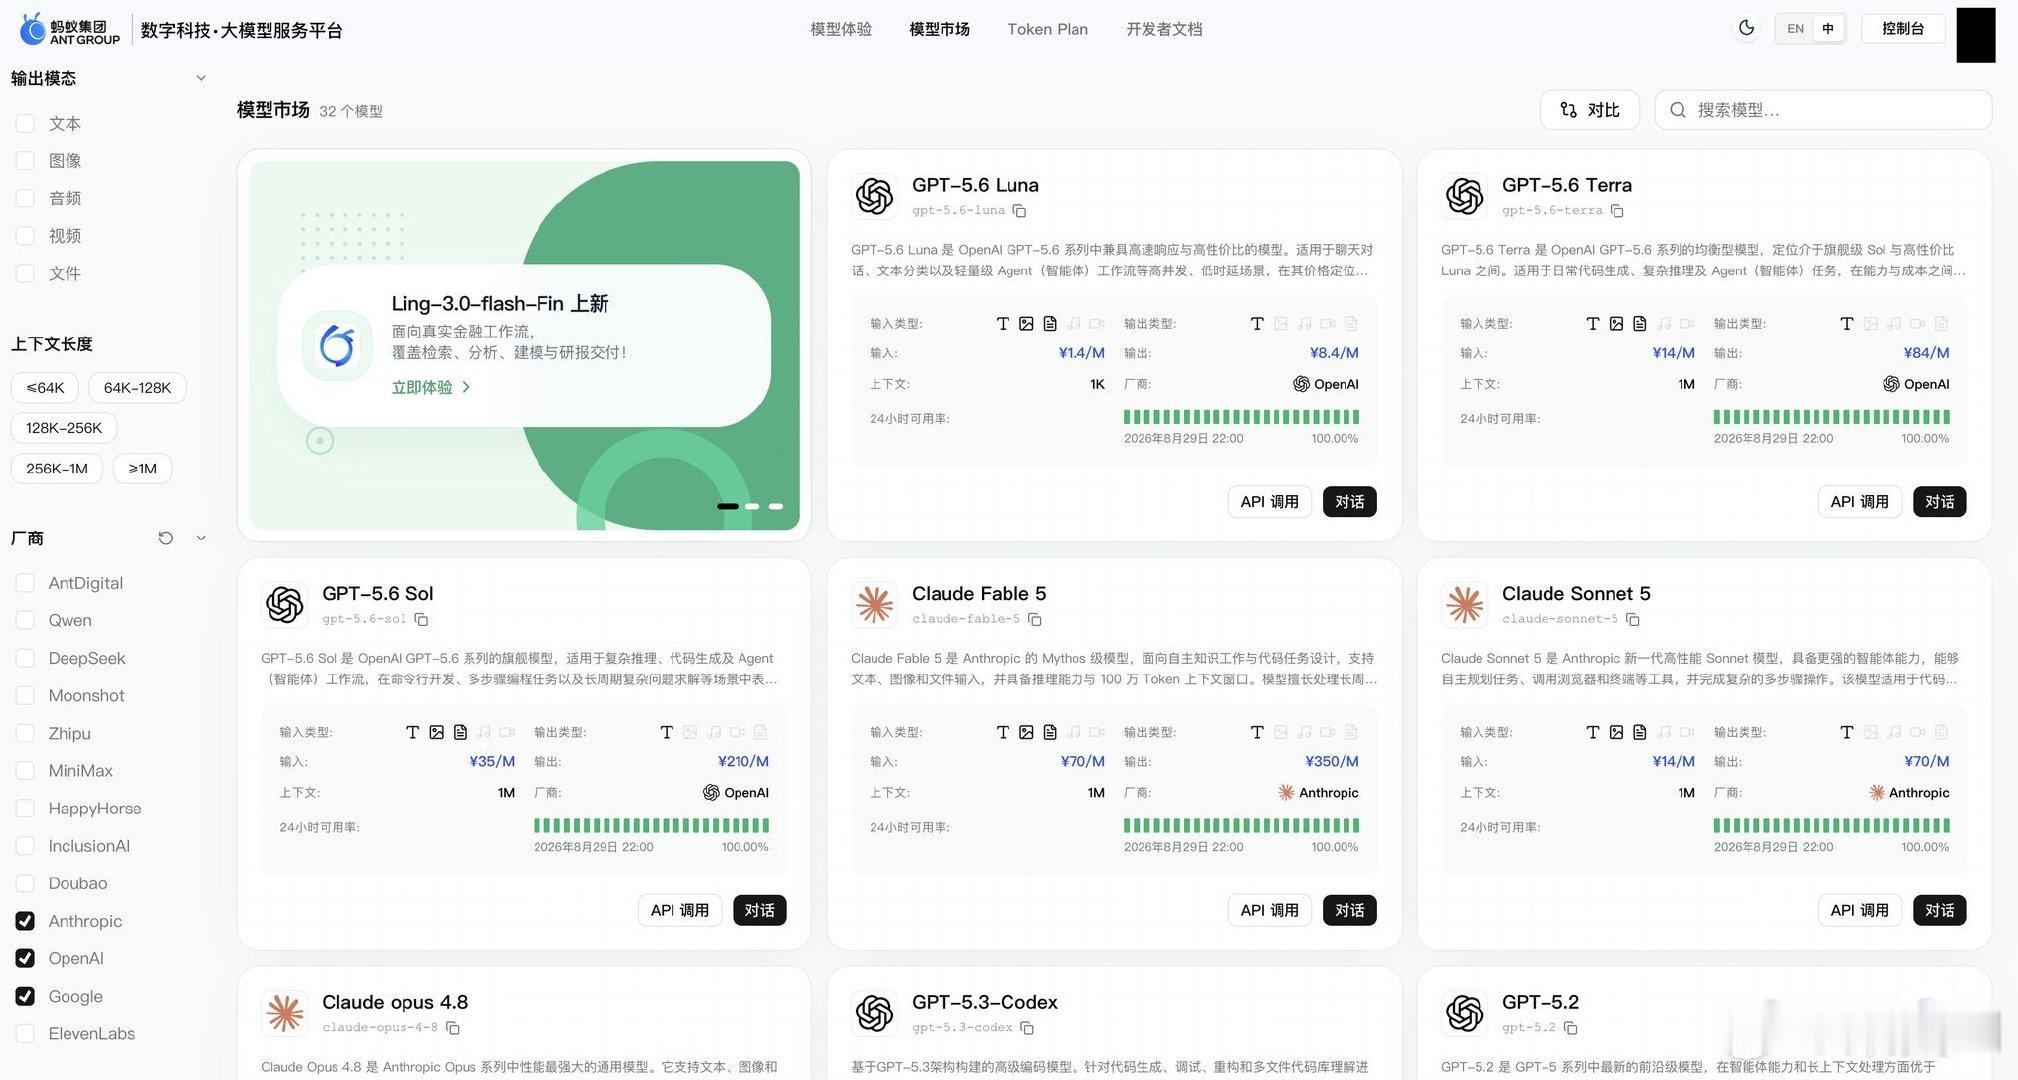Click the GPT-5.3-Codex OpenAI logo

click(874, 1013)
